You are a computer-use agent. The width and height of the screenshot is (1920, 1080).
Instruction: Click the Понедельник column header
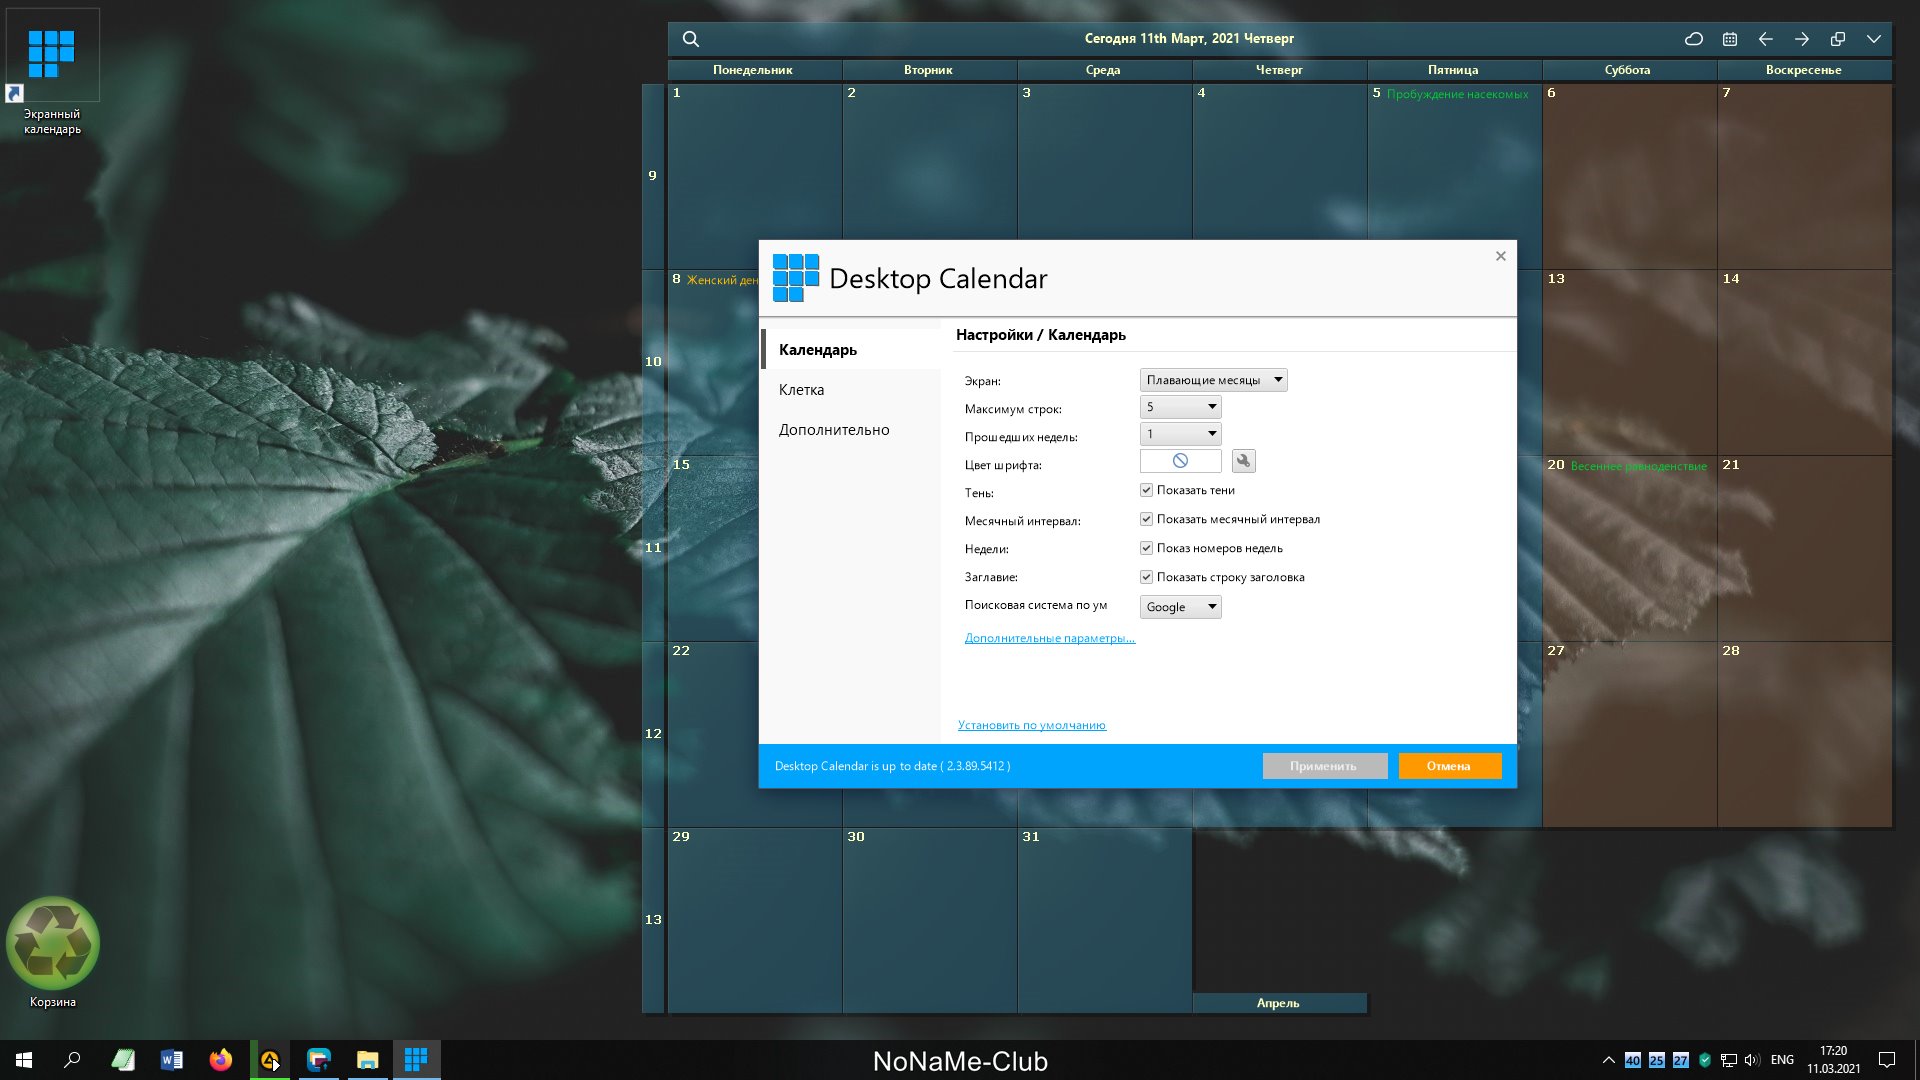(x=753, y=70)
